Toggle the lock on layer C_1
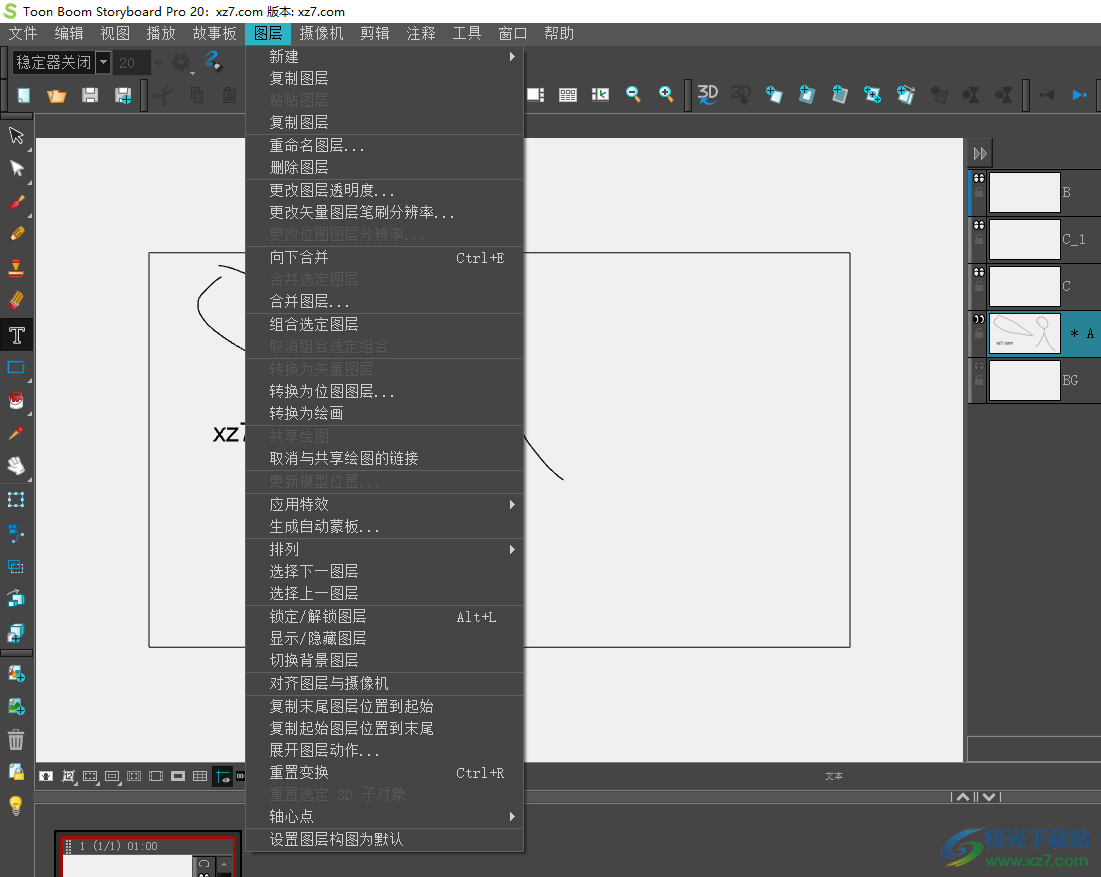 pos(979,239)
